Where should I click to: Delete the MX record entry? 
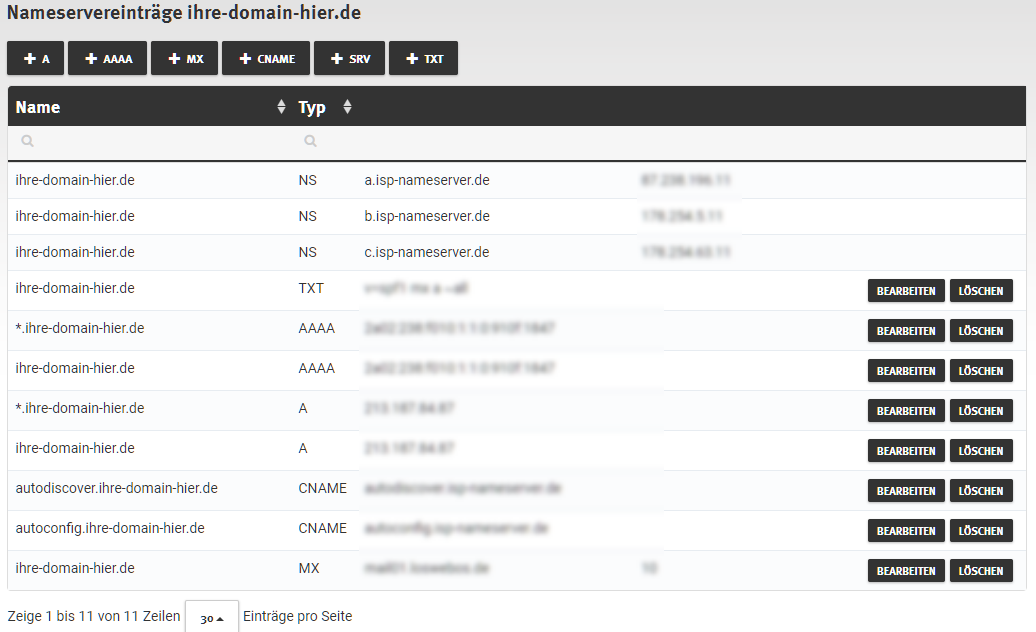981,571
